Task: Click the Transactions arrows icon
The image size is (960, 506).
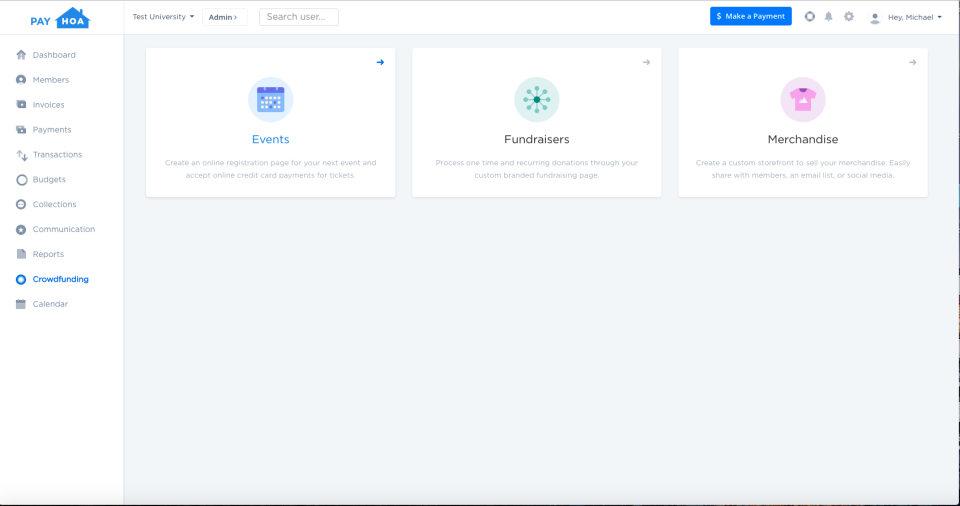Action: click(21, 155)
